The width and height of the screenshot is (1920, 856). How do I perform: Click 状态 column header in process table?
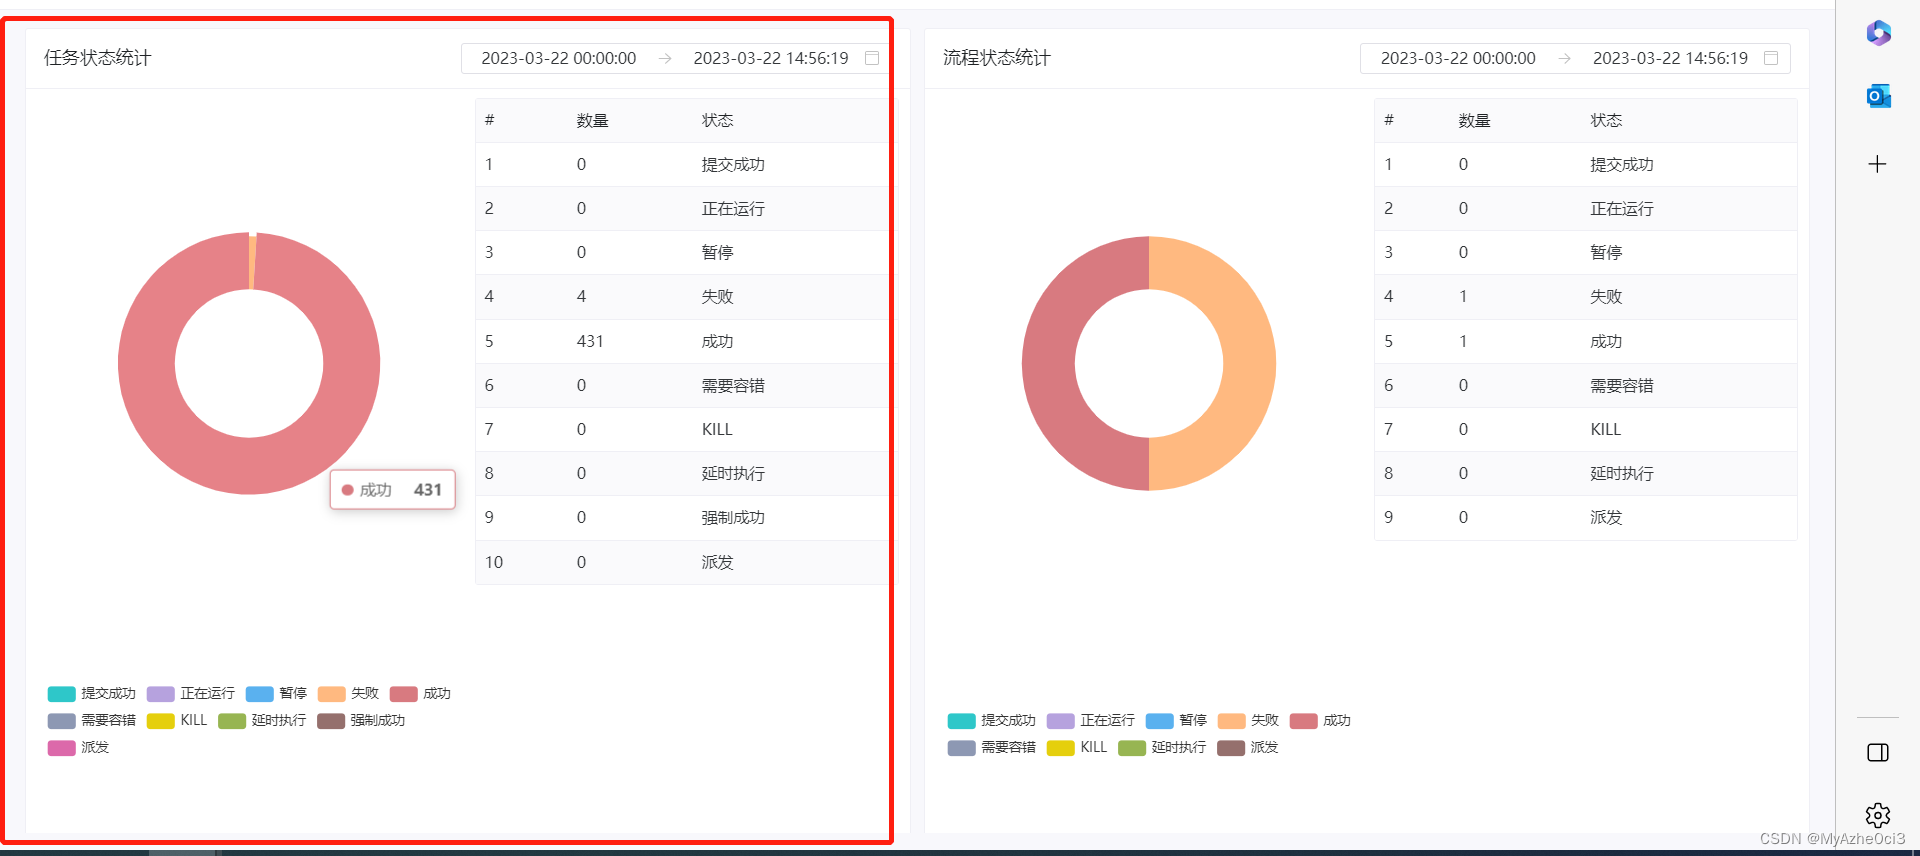click(x=1606, y=121)
